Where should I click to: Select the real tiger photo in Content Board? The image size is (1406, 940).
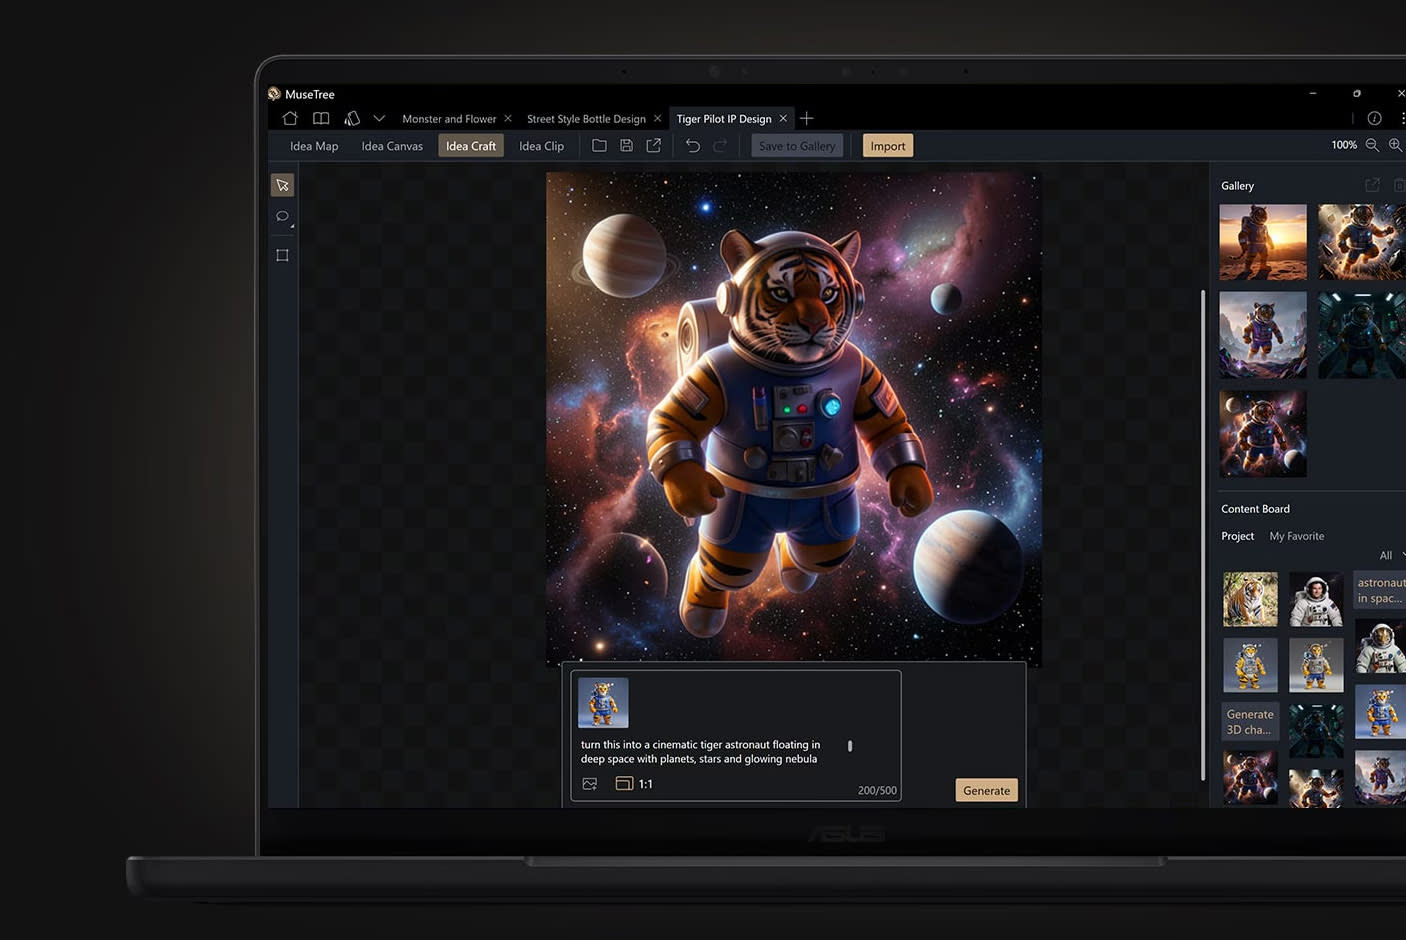pos(1250,599)
